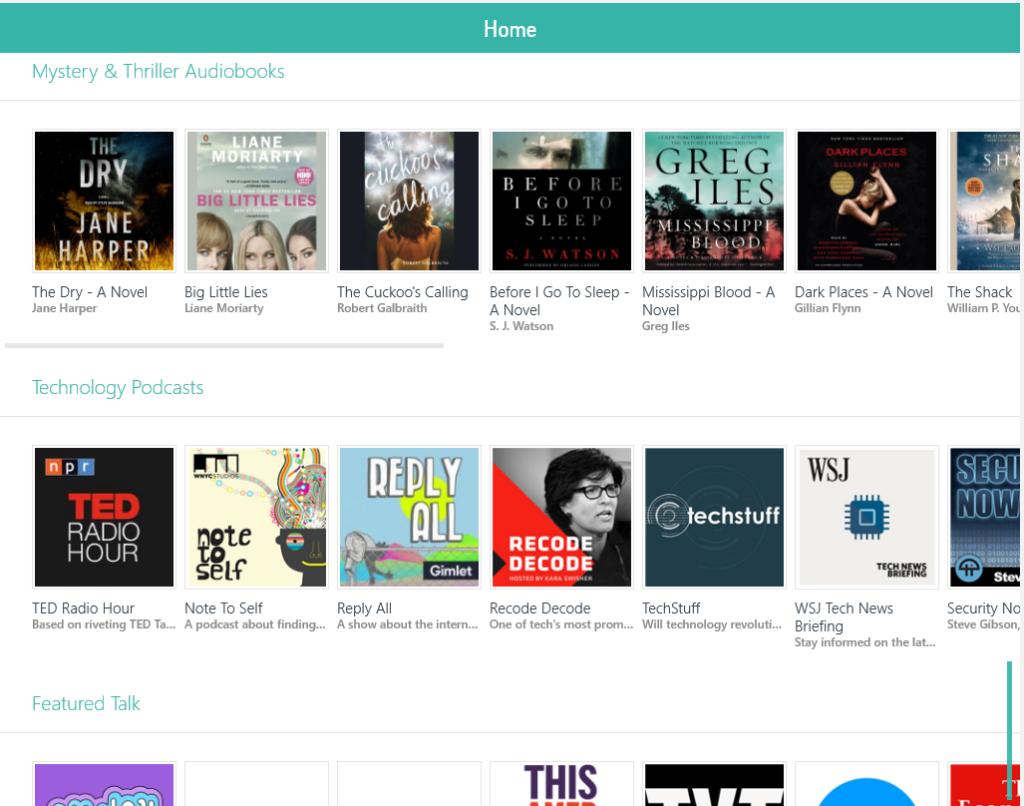Screen dimensions: 1024x806
Task: Click 'One of tech's most prom...' description
Action: tap(561, 624)
